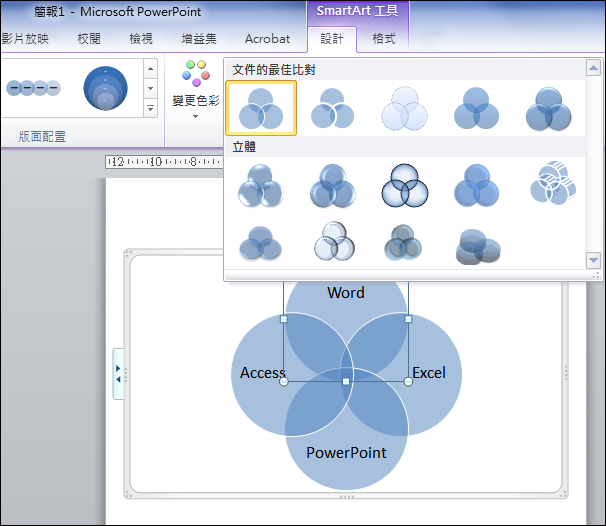Viewport: 606px width, 526px height.
Task: Apply the powder-blue style, fourth in the 立體 section
Action: click(x=477, y=186)
